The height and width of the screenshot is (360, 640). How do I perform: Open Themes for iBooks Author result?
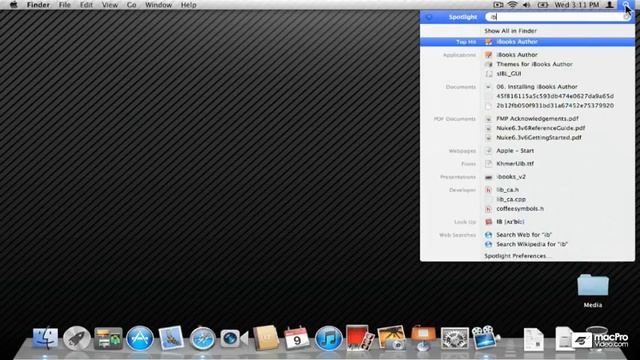point(527,64)
